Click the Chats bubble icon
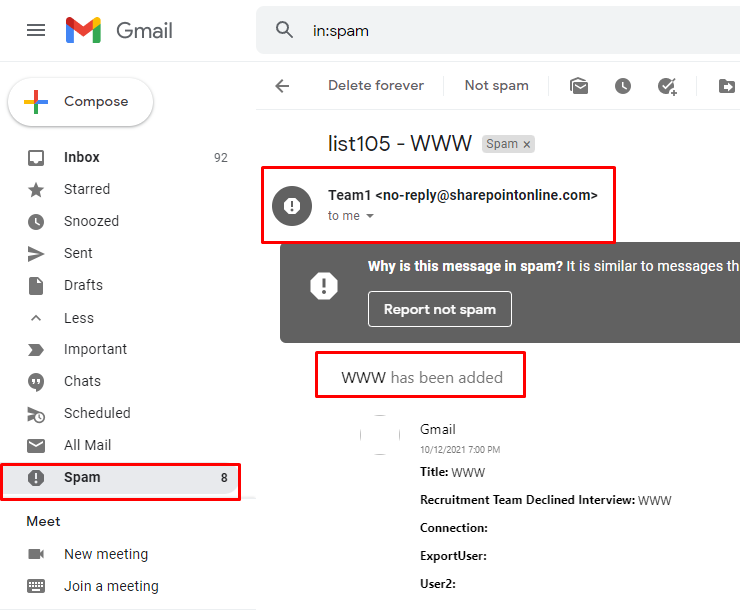Image resolution: width=740 pixels, height=616 pixels. click(36, 382)
